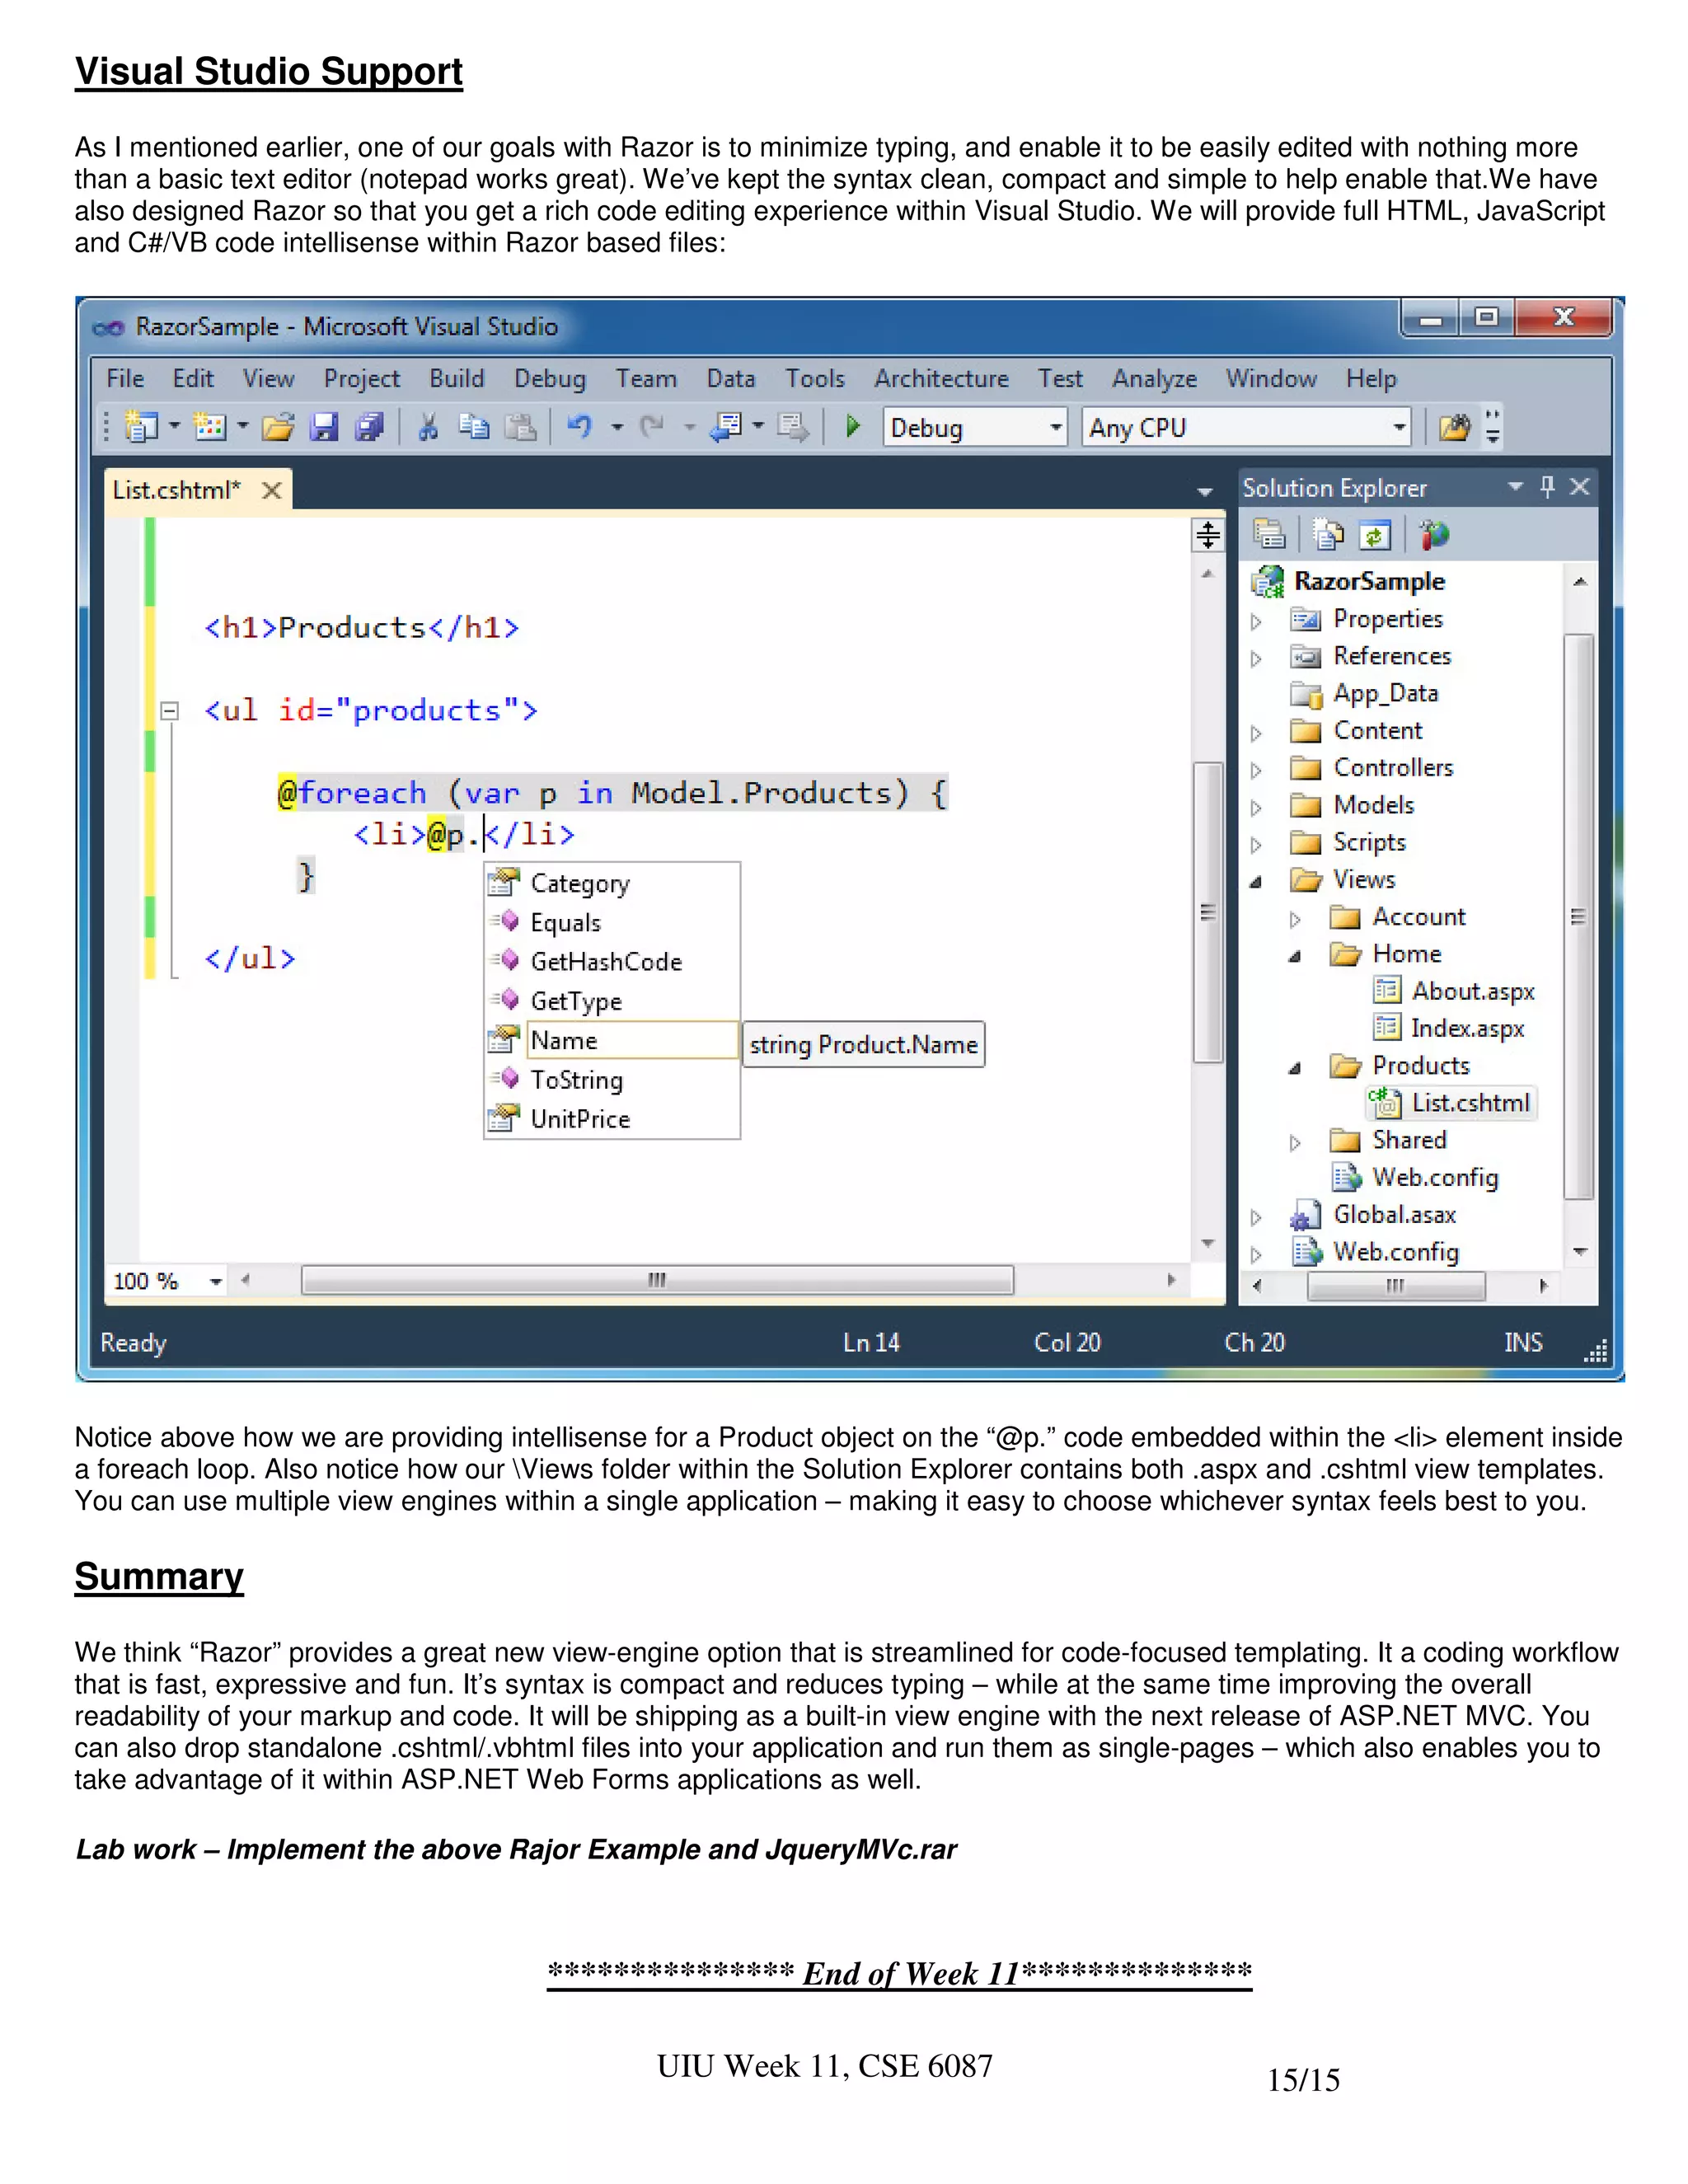The width and height of the screenshot is (1688, 2184).
Task: Click the Cut scissors icon
Action: (x=428, y=428)
